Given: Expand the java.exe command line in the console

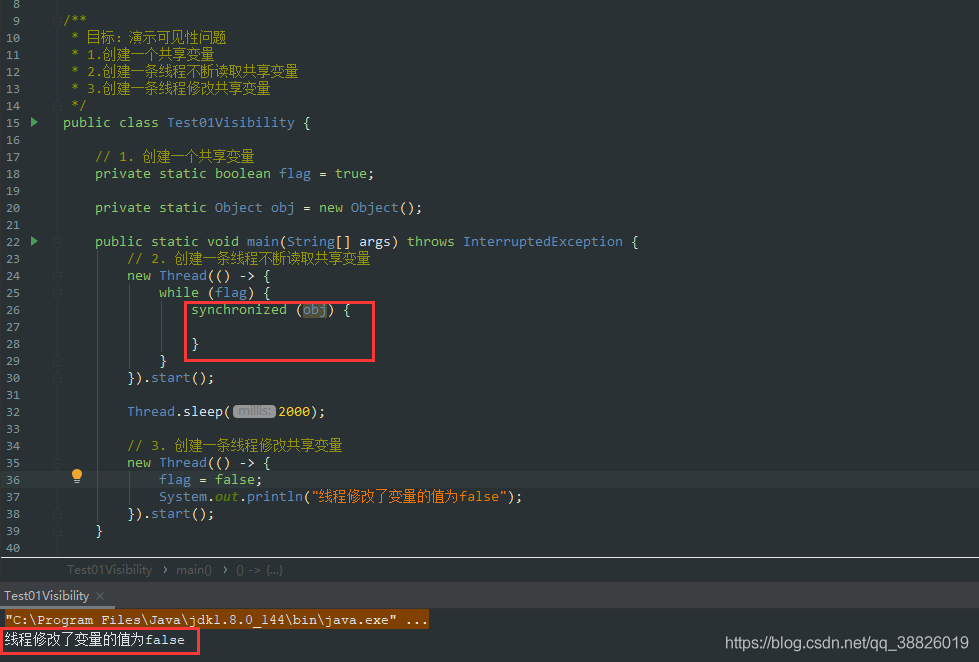Looking at the screenshot, I should pyautogui.click(x=217, y=620).
